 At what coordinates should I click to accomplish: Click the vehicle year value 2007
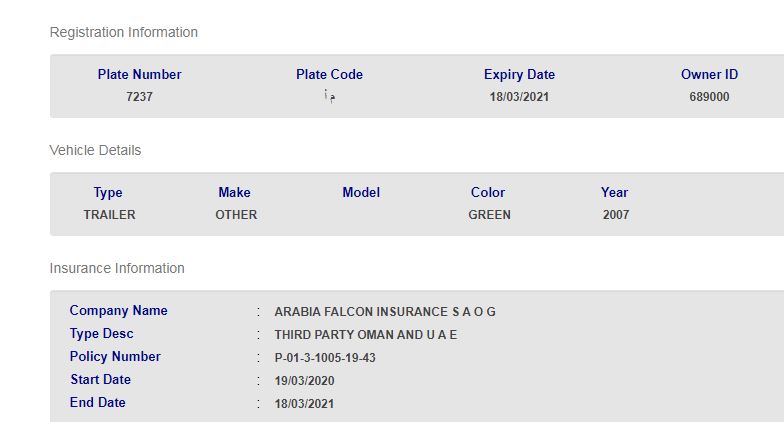pyautogui.click(x=616, y=215)
